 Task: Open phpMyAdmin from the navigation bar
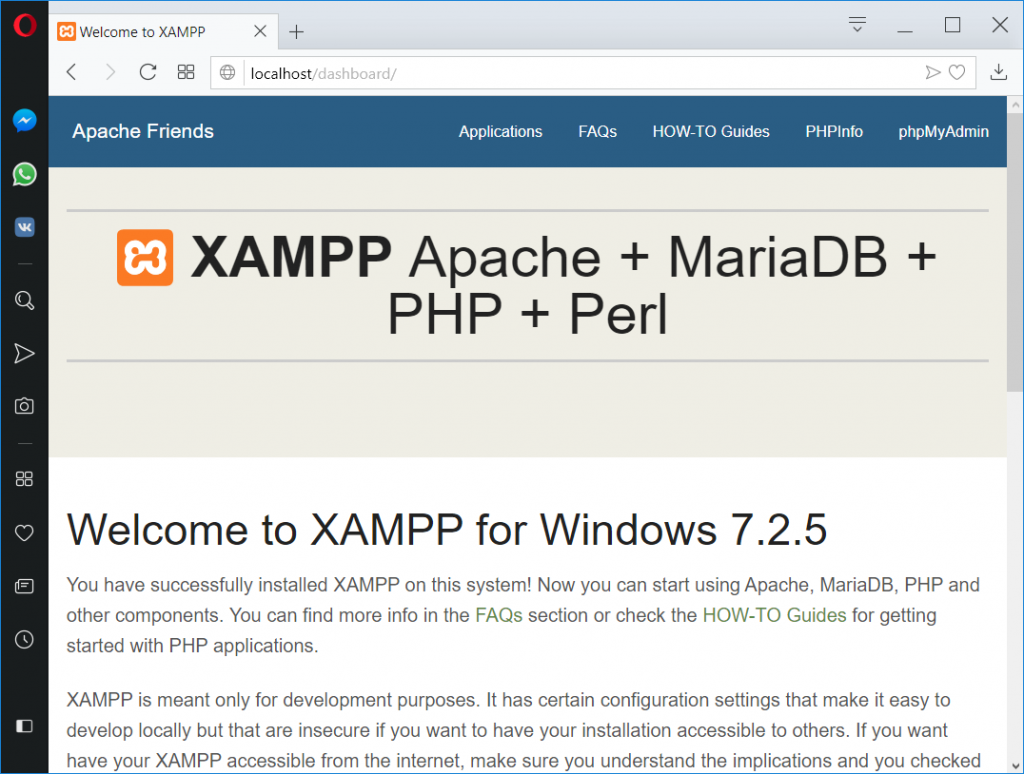coord(943,131)
